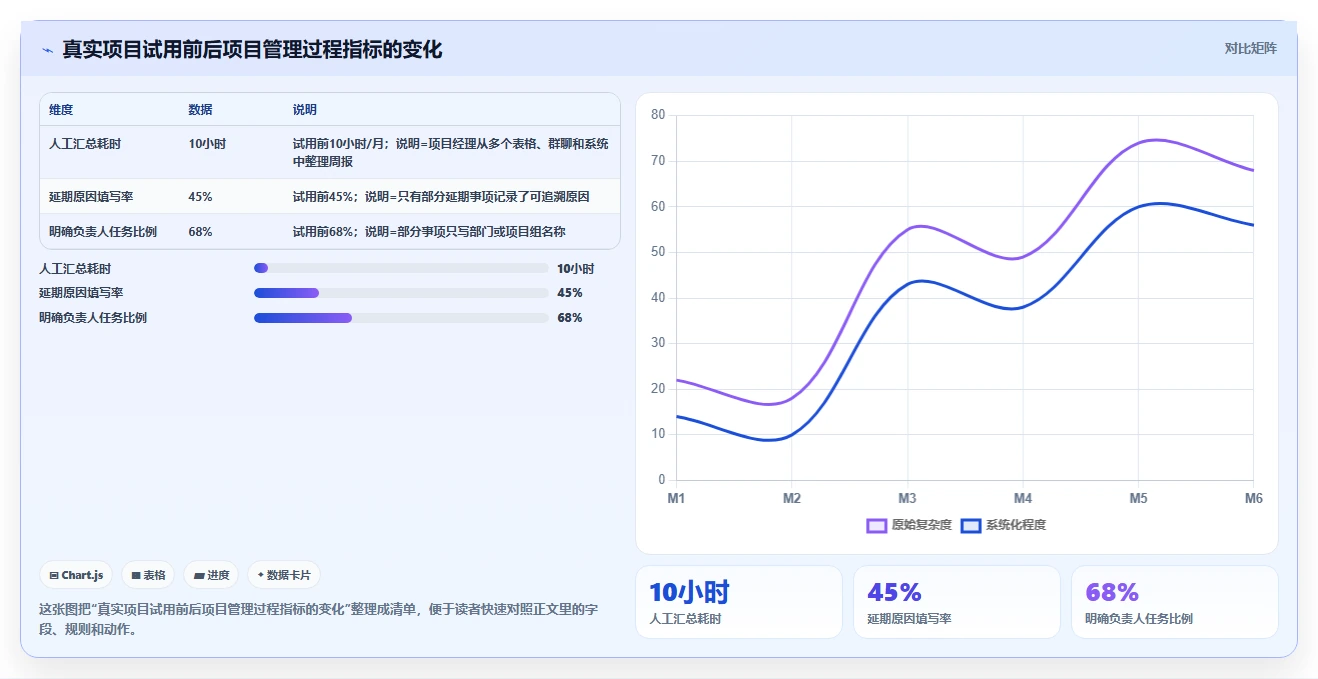Click the lightning icon beside the title

click(47, 50)
